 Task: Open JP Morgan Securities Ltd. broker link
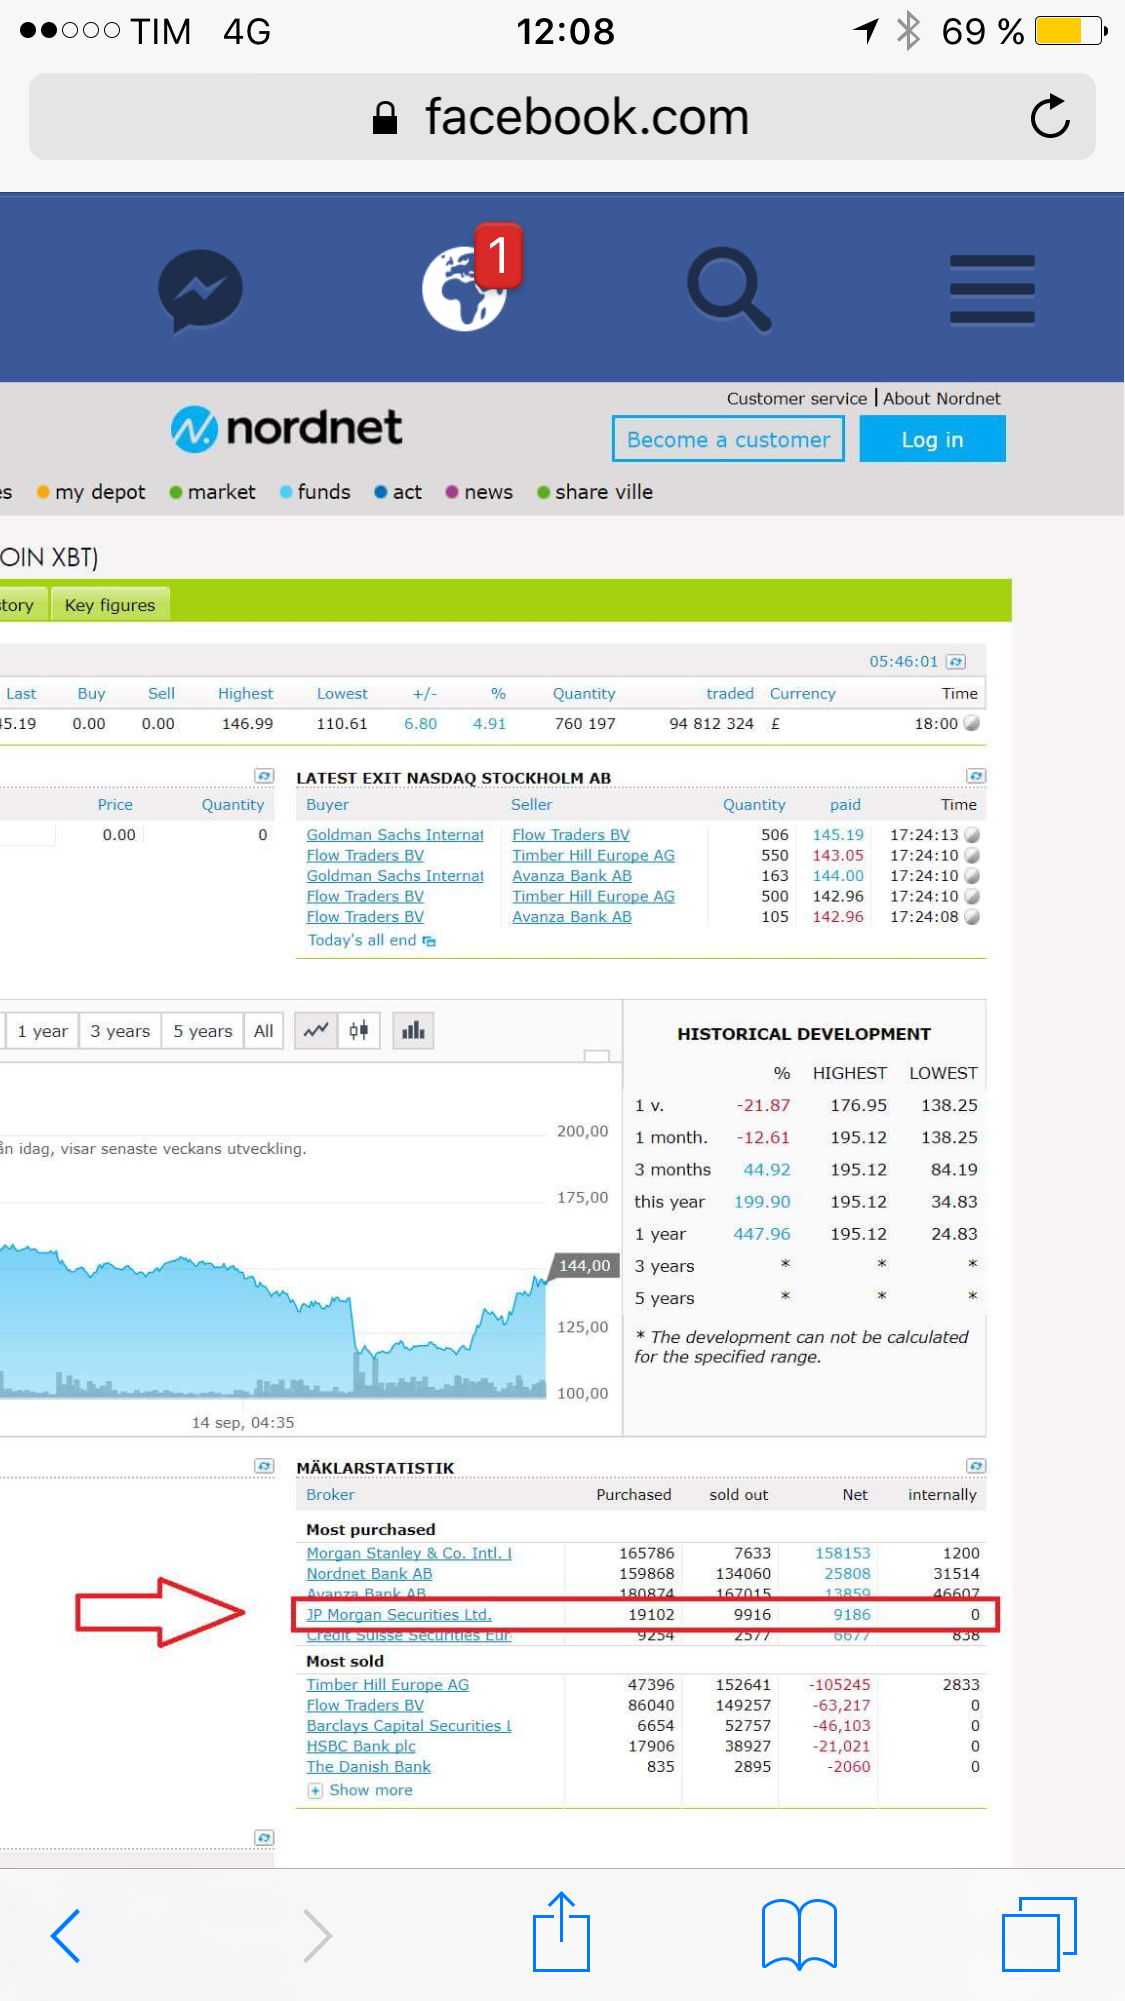coord(399,1614)
